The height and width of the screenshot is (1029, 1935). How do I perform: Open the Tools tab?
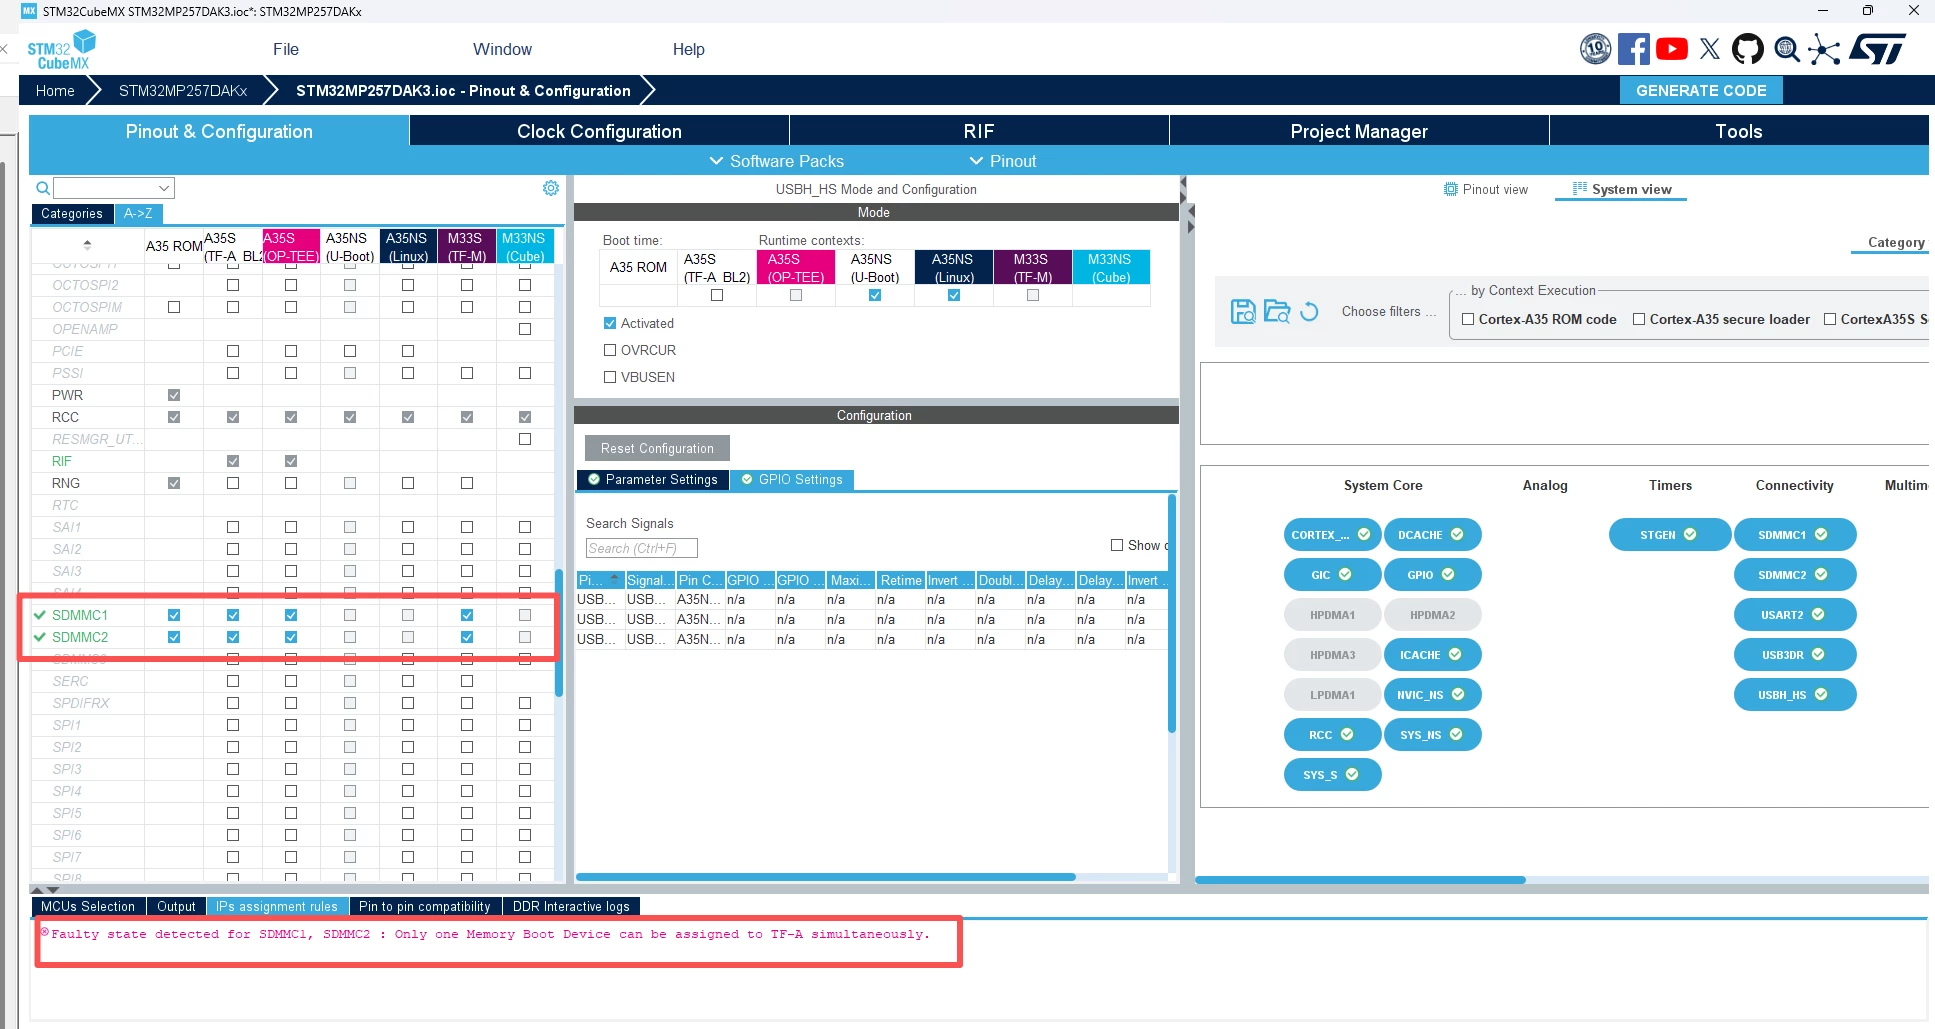1739,131
